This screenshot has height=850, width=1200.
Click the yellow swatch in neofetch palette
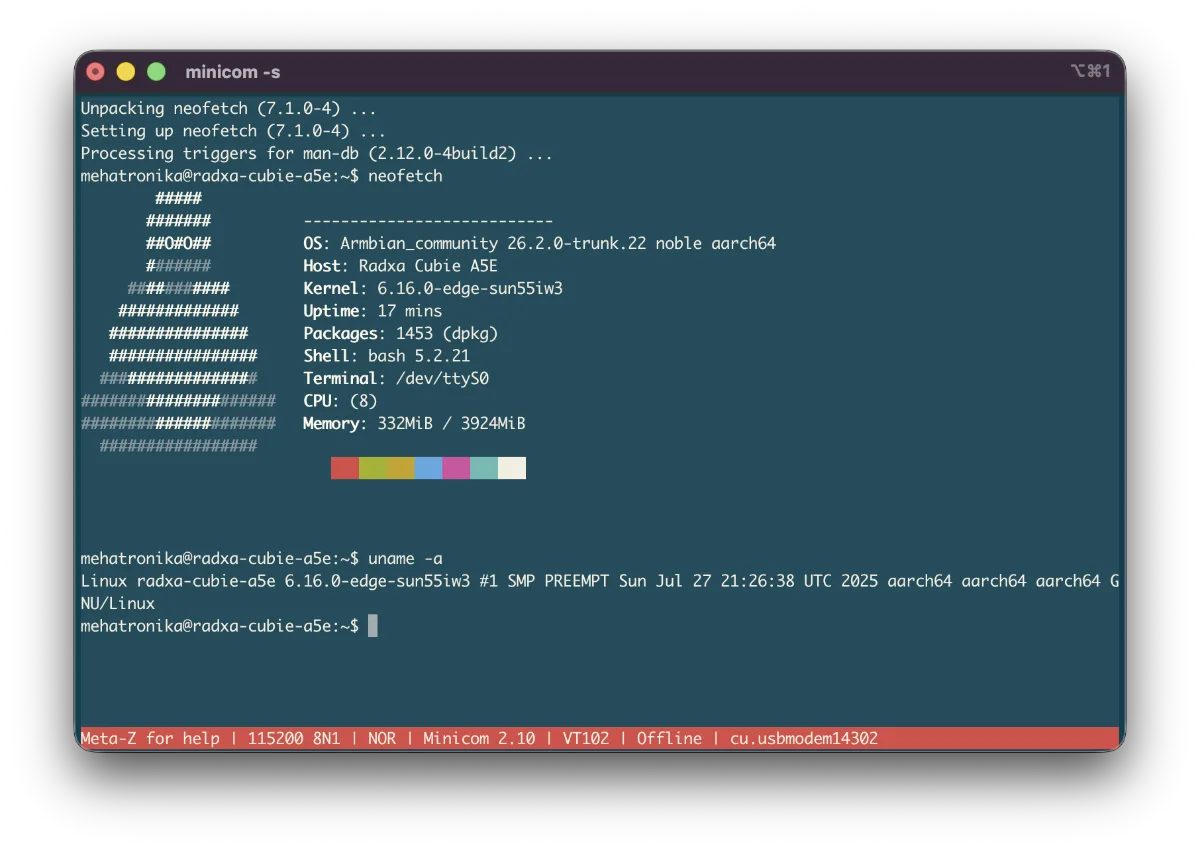[x=401, y=468]
